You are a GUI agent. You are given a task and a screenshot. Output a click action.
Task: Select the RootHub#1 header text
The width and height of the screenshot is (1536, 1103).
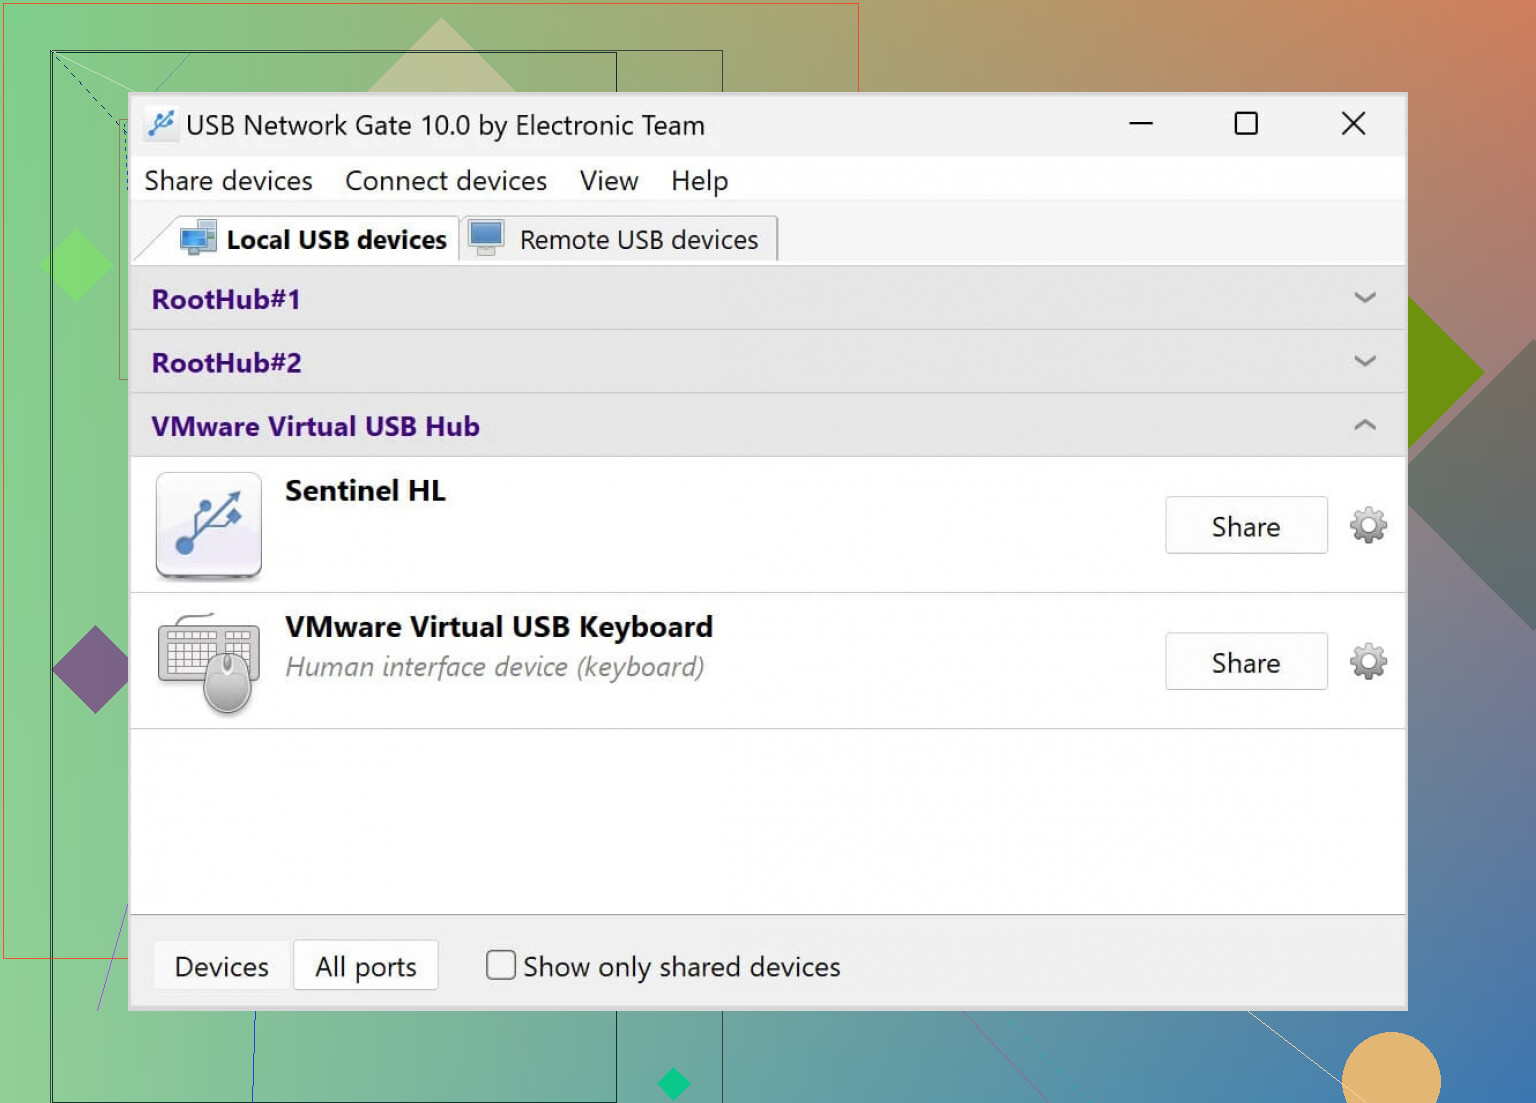[226, 299]
